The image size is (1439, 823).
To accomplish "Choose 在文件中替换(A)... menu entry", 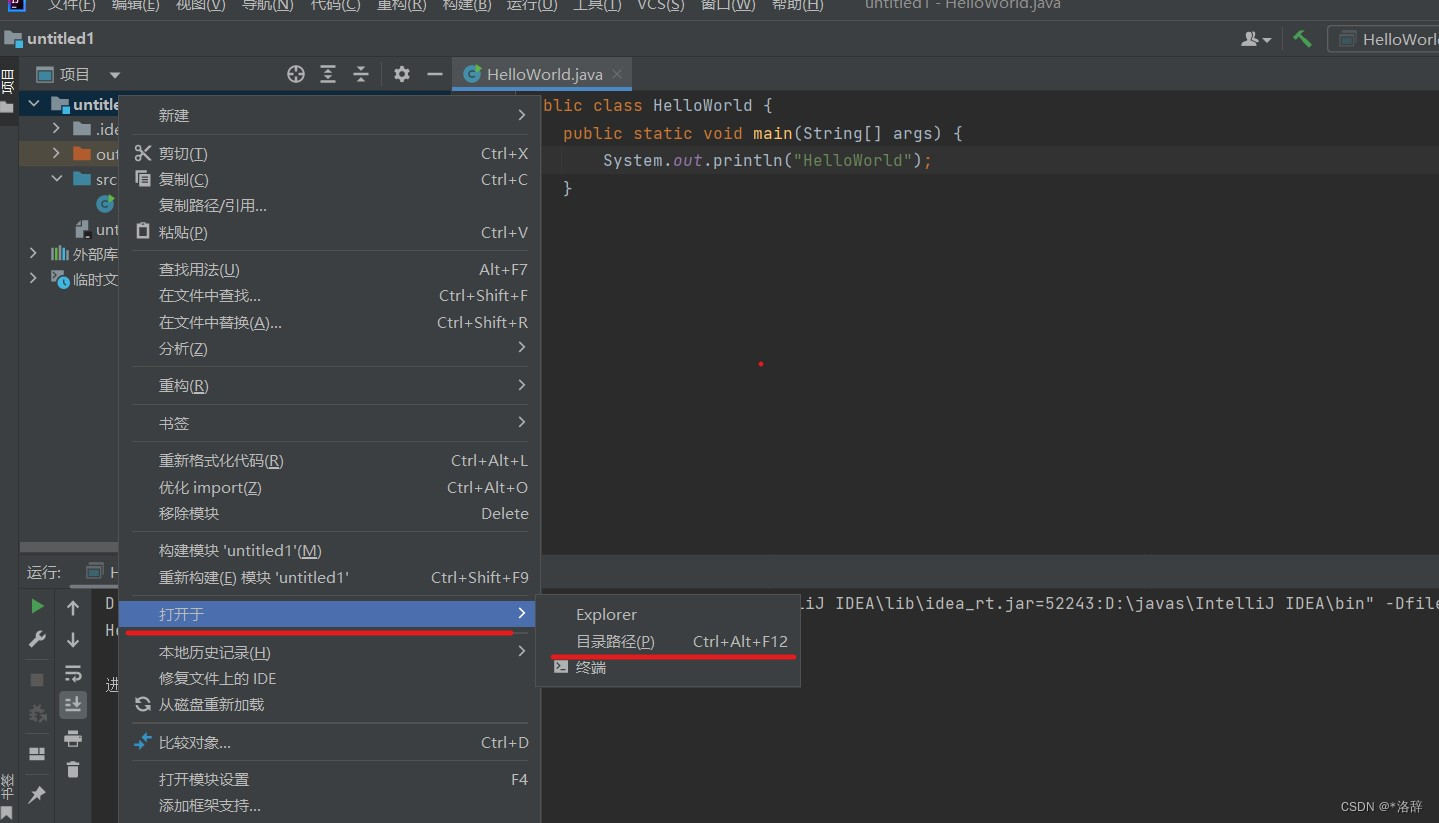I will (x=329, y=322).
